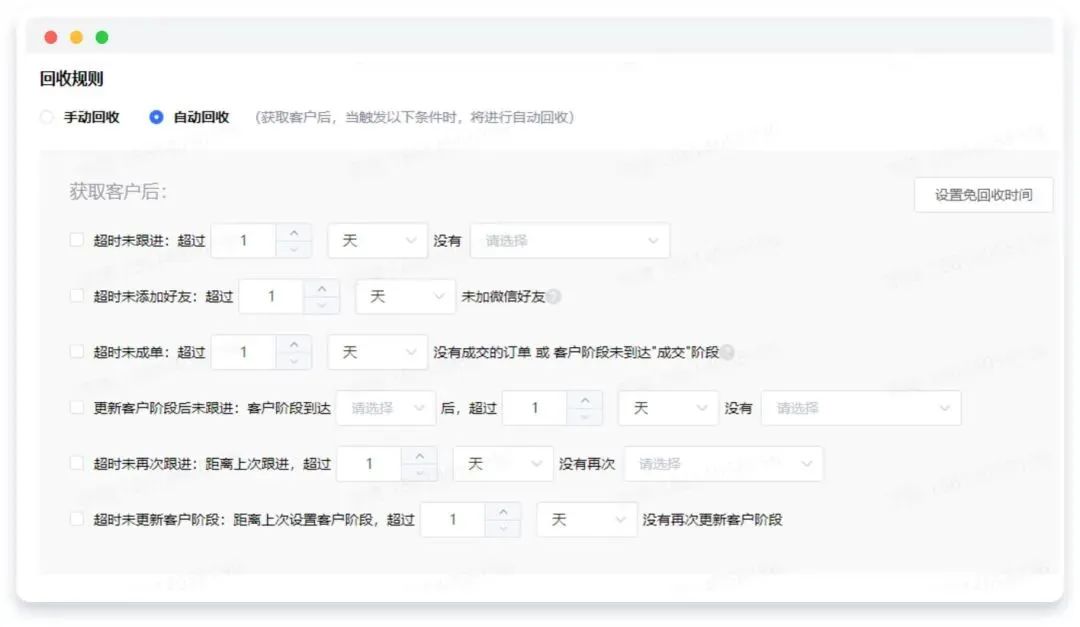
Task: Decrease the 超时未更新客户阶段 number with down arrow
Action: click(503, 528)
